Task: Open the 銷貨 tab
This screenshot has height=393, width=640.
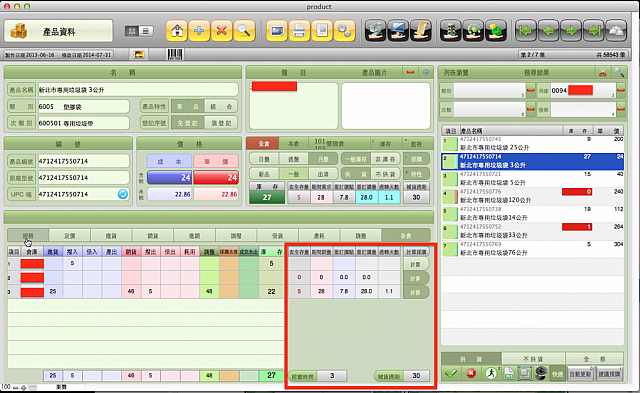Action: click(x=153, y=236)
